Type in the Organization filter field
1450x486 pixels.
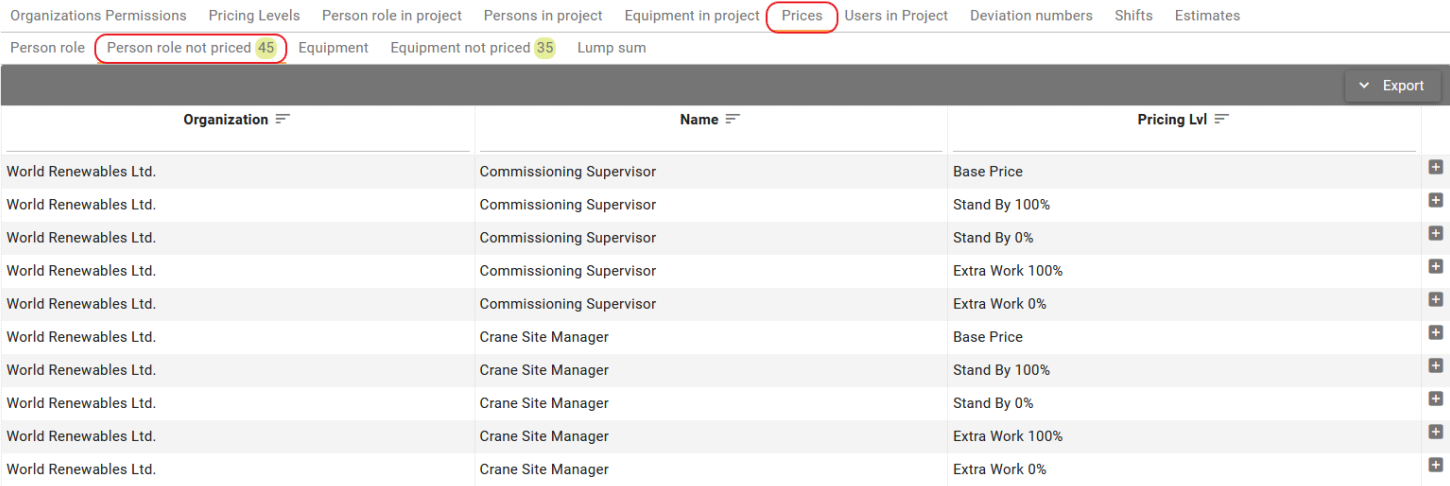(237, 142)
